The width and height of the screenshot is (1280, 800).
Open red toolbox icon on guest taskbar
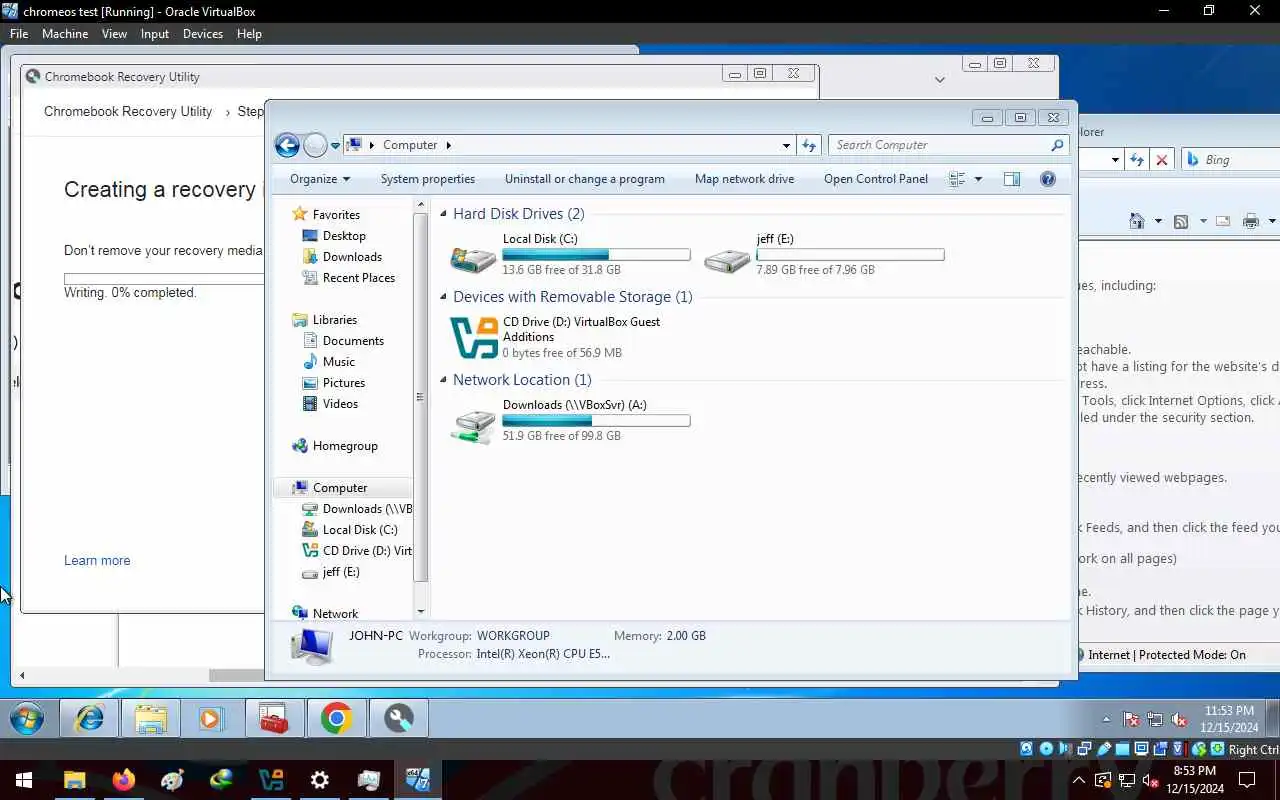point(274,718)
